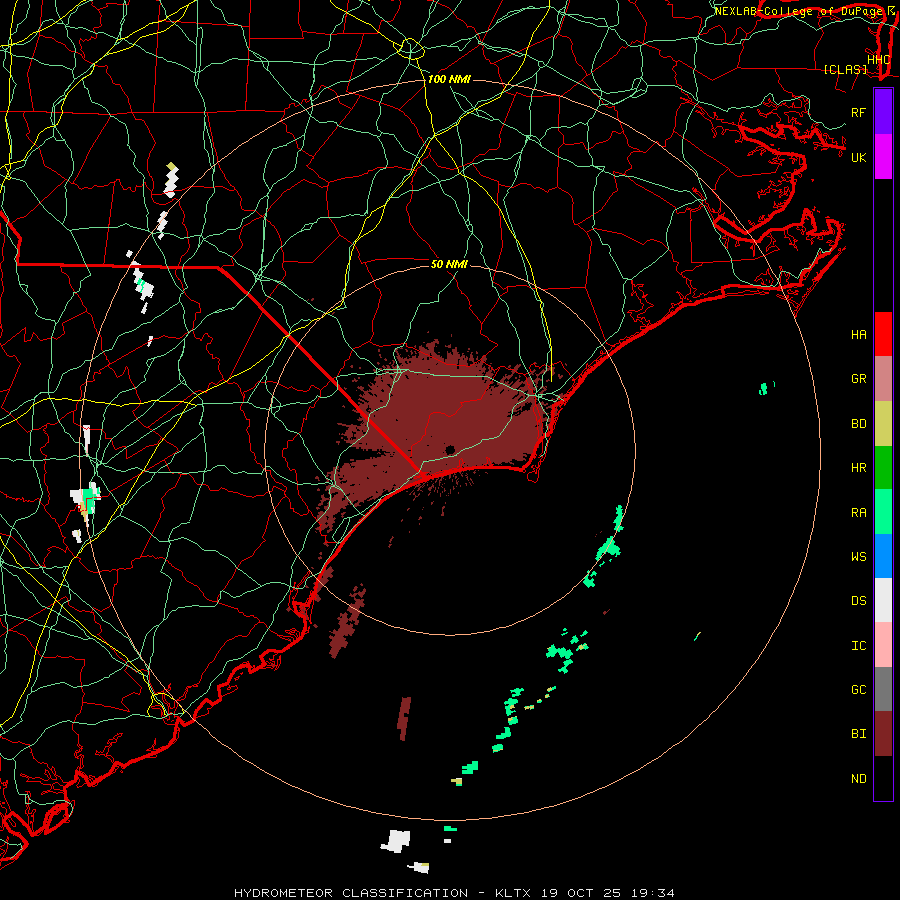The width and height of the screenshot is (900, 900).
Task: Click the ND legend label
Action: [x=858, y=779]
